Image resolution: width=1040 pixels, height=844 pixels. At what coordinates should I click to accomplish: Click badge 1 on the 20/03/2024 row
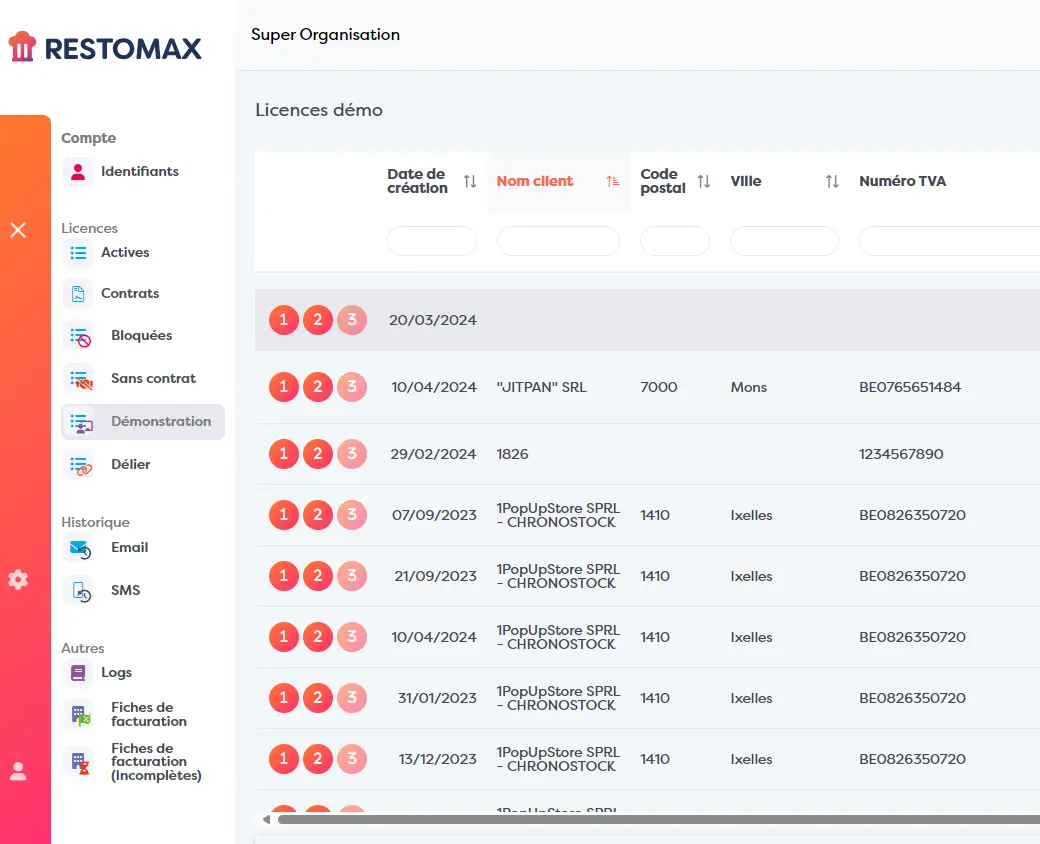[284, 320]
